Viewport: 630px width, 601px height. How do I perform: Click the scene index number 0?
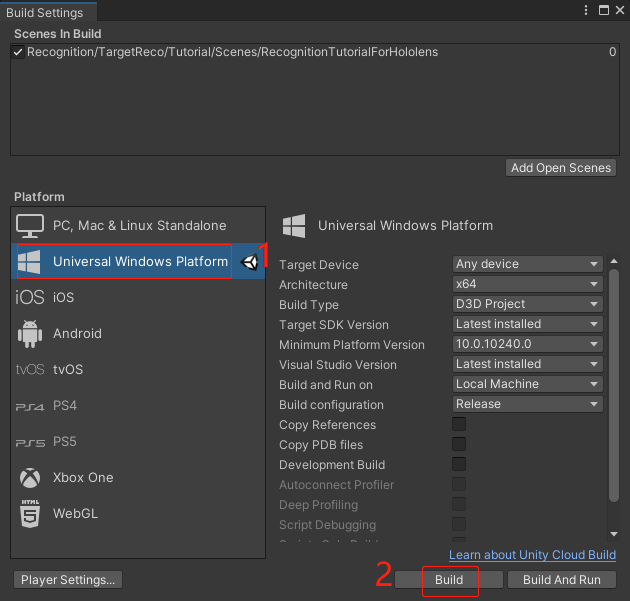tap(612, 52)
